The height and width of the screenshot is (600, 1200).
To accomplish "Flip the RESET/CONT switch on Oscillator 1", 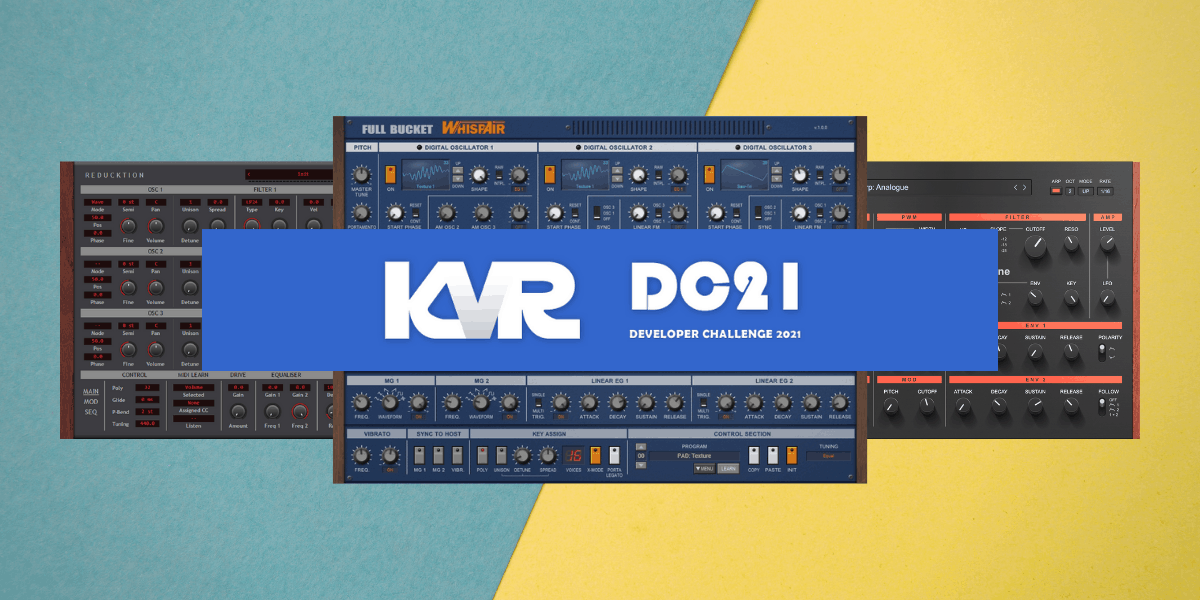I will click(416, 213).
